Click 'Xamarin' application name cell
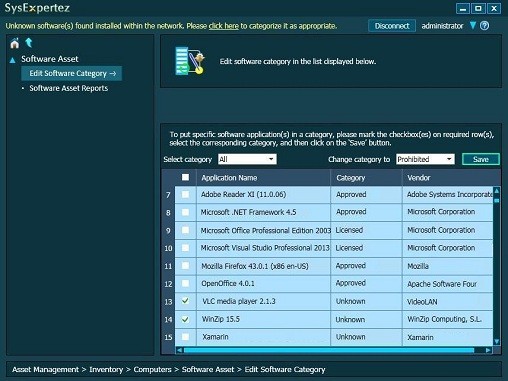The image size is (508, 381). [x=263, y=337]
